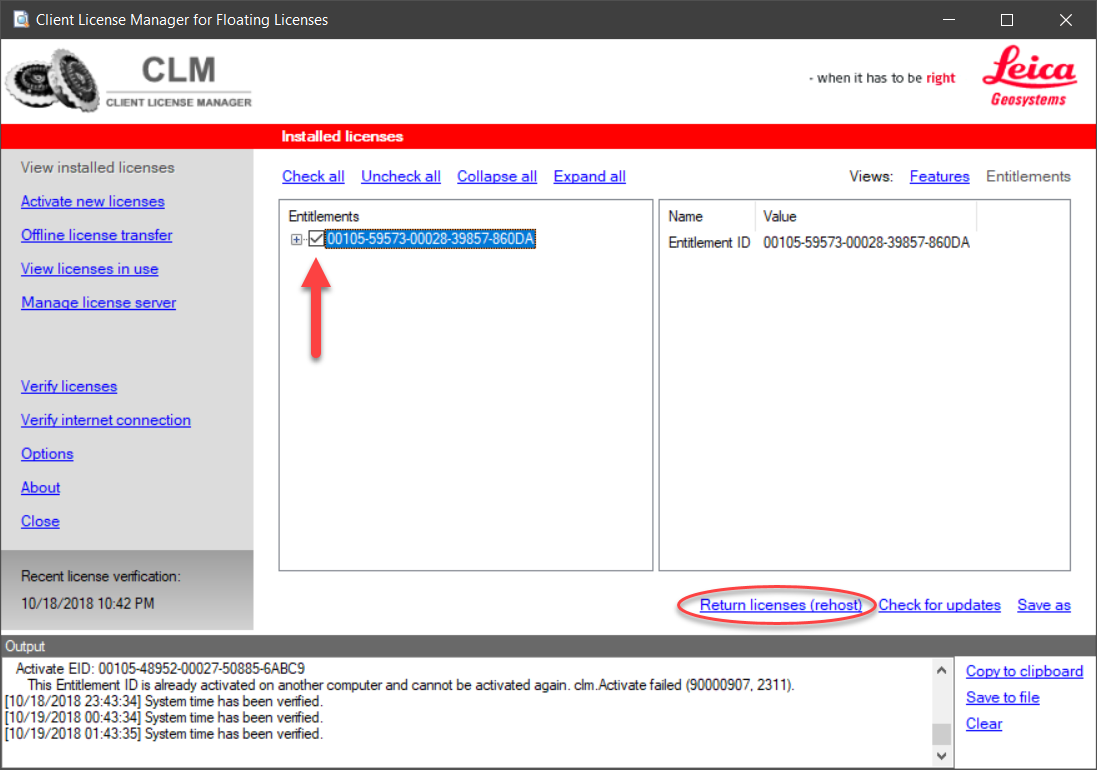Click the output scrollbar thumb

click(x=942, y=734)
